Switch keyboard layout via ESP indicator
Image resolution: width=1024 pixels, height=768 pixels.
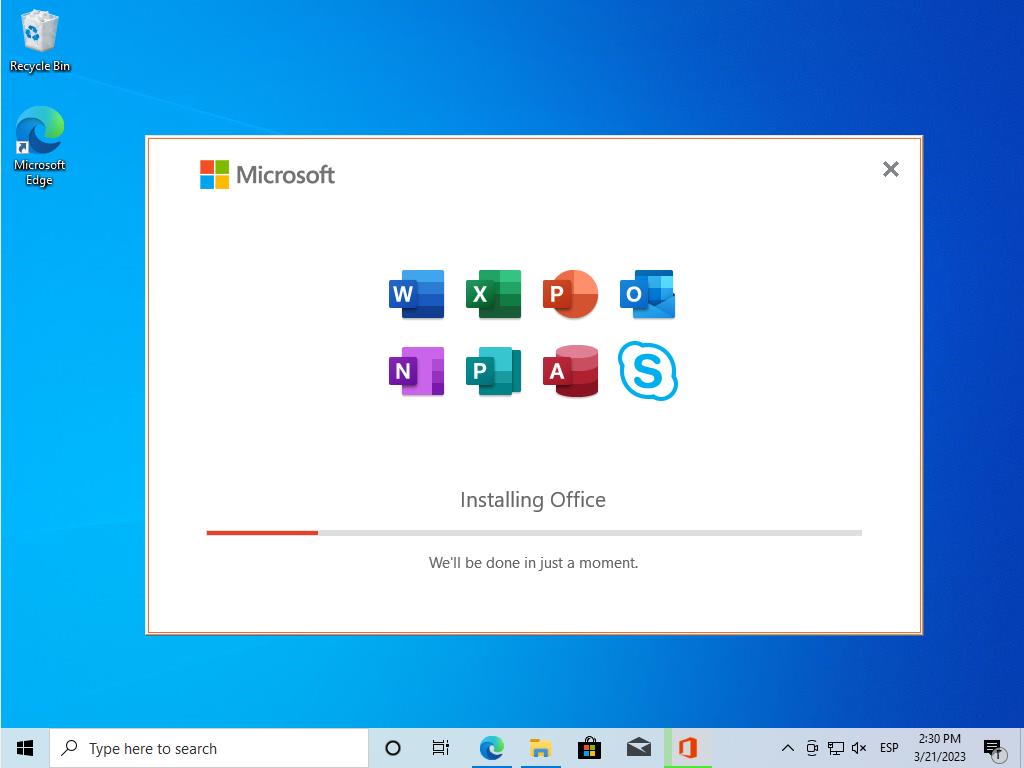[888, 747]
